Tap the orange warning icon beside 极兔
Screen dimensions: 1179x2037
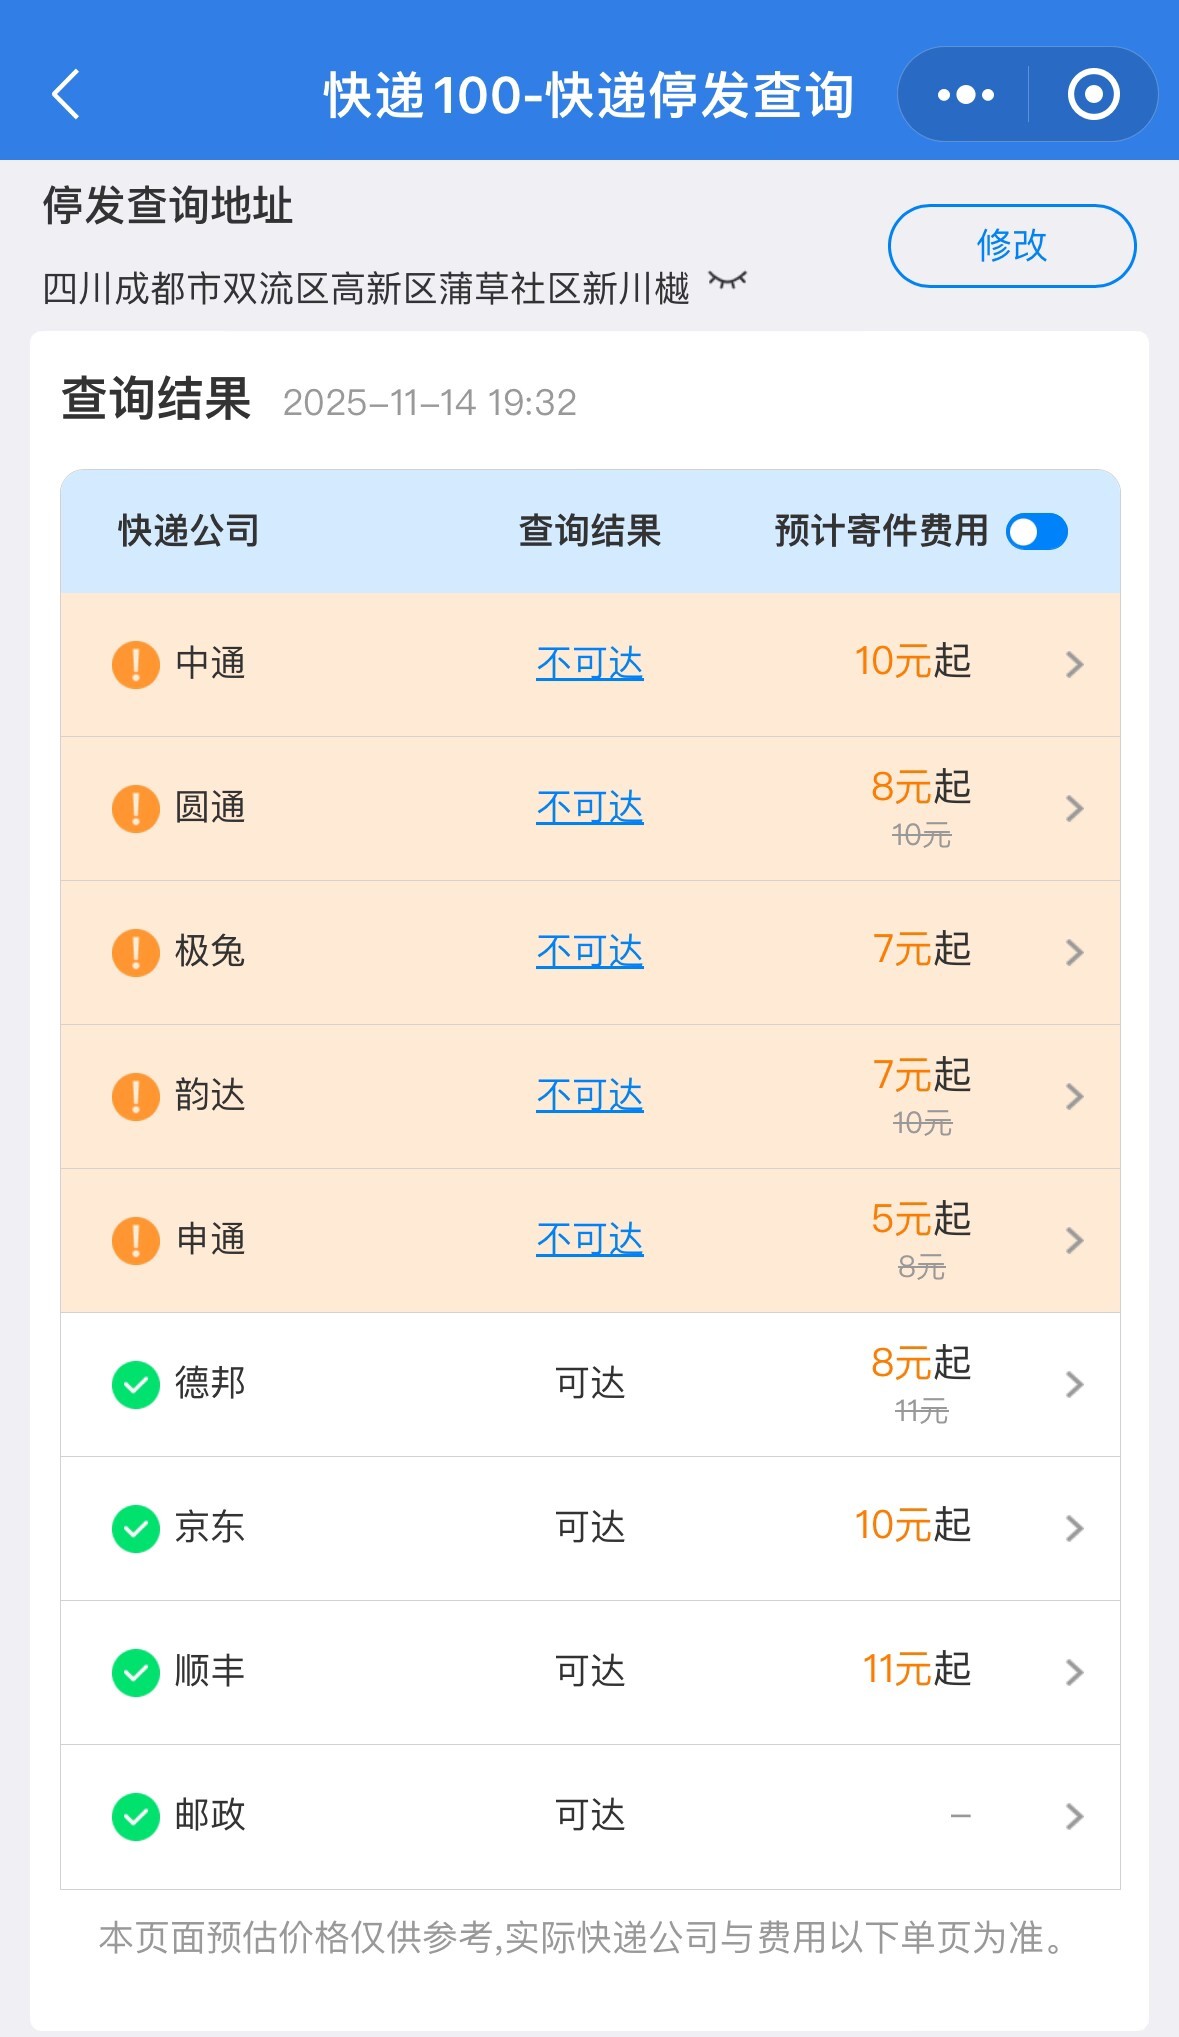tap(135, 952)
